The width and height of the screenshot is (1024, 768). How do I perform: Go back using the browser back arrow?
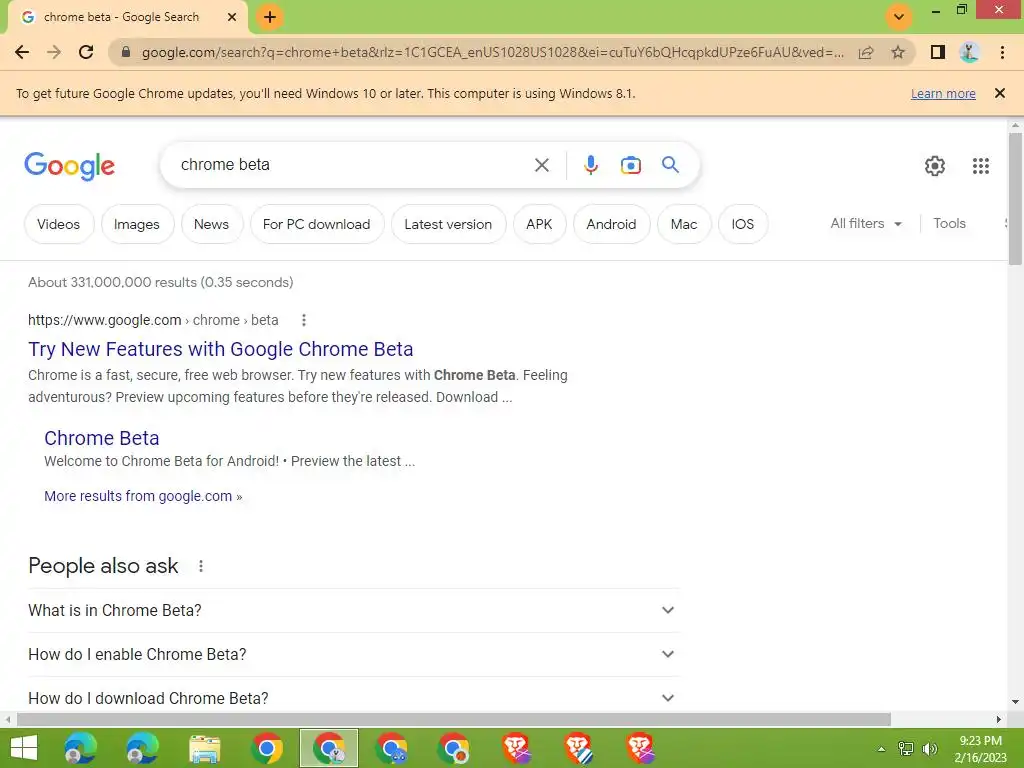pyautogui.click(x=22, y=52)
